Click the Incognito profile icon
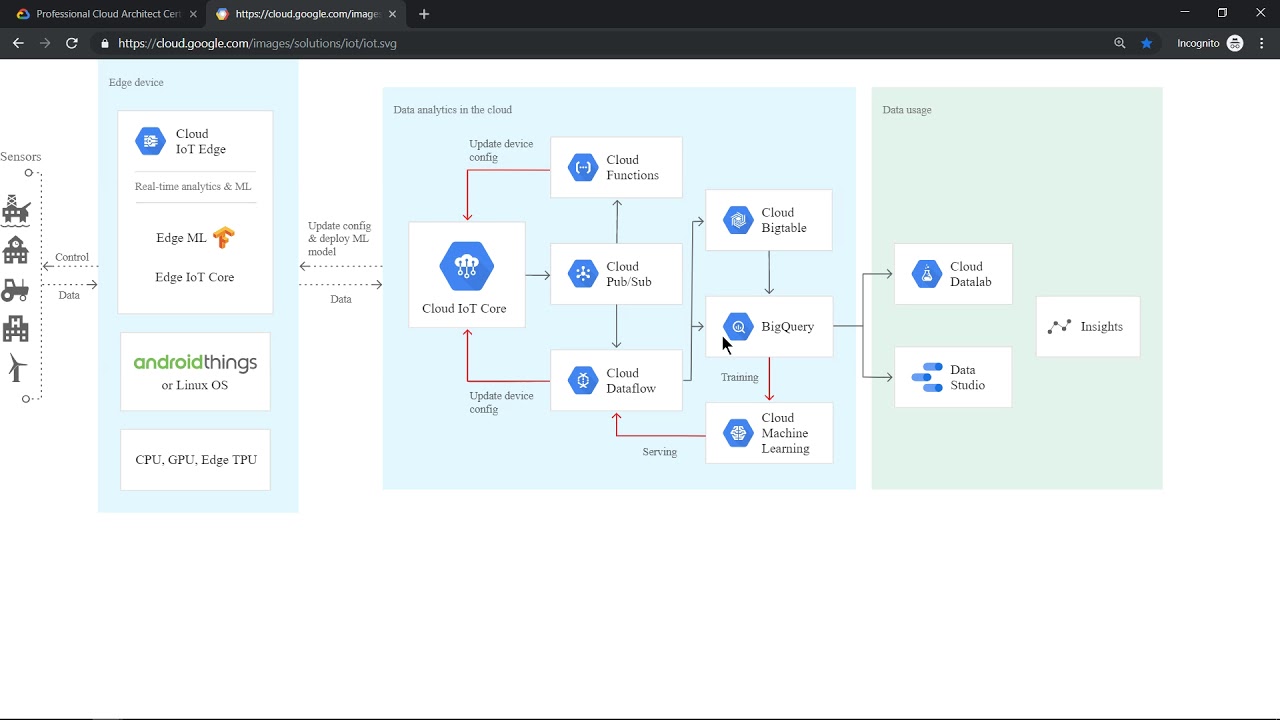 1235,43
